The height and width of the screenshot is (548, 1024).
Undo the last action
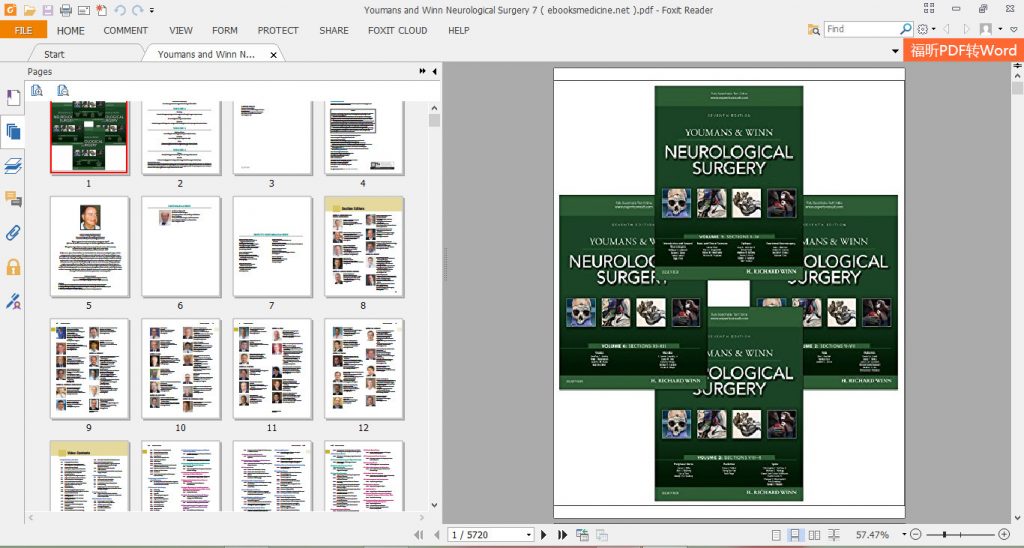tap(120, 10)
